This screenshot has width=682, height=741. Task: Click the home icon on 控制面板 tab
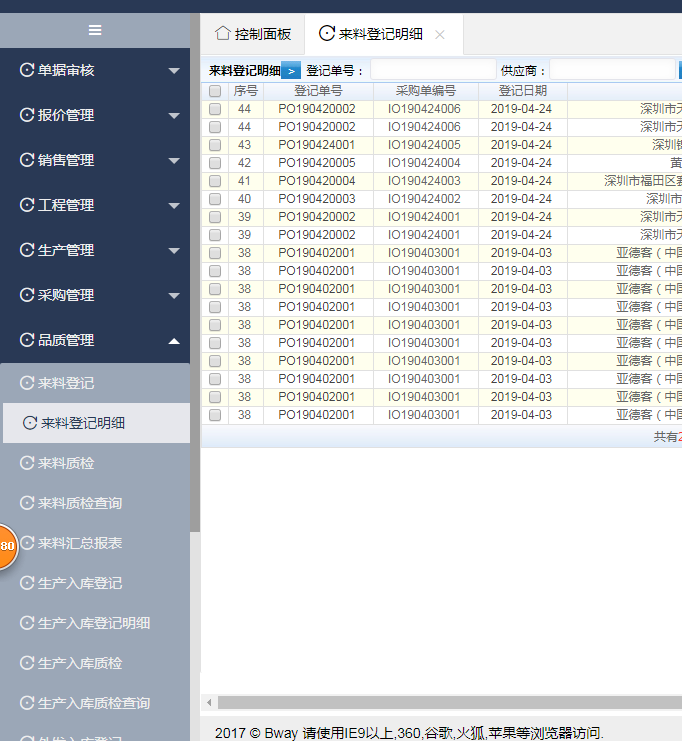(223, 33)
